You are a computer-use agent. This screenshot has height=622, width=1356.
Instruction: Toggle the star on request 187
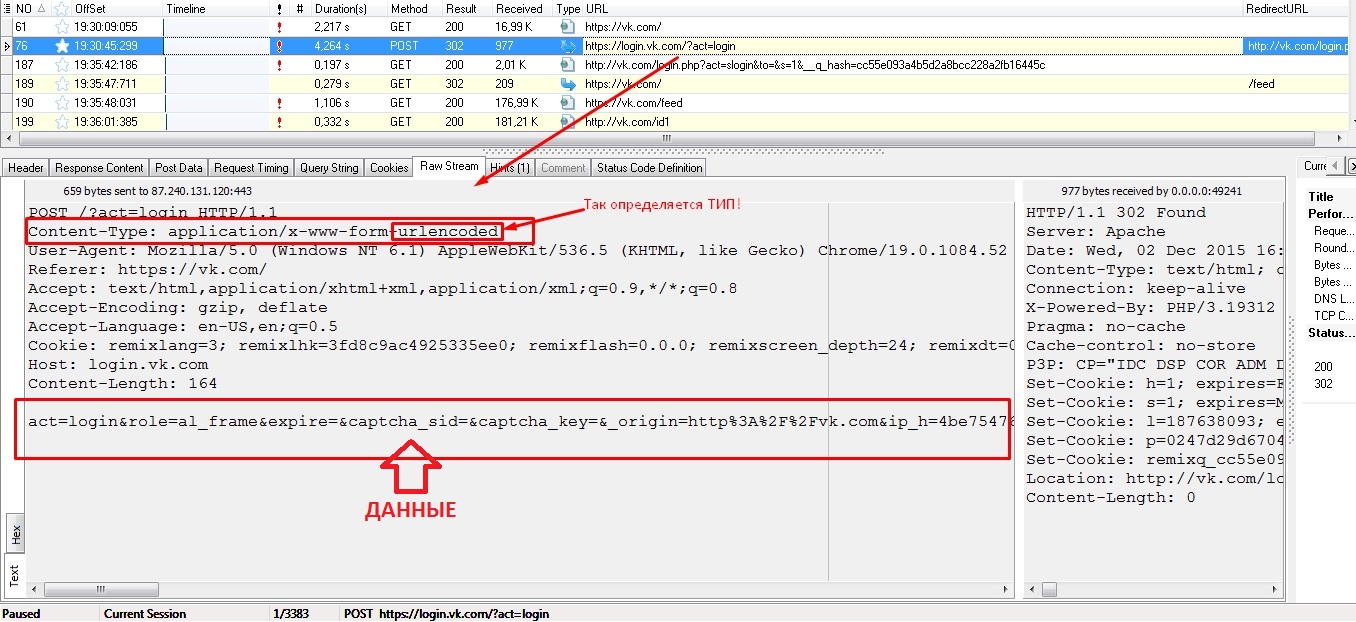coord(61,65)
